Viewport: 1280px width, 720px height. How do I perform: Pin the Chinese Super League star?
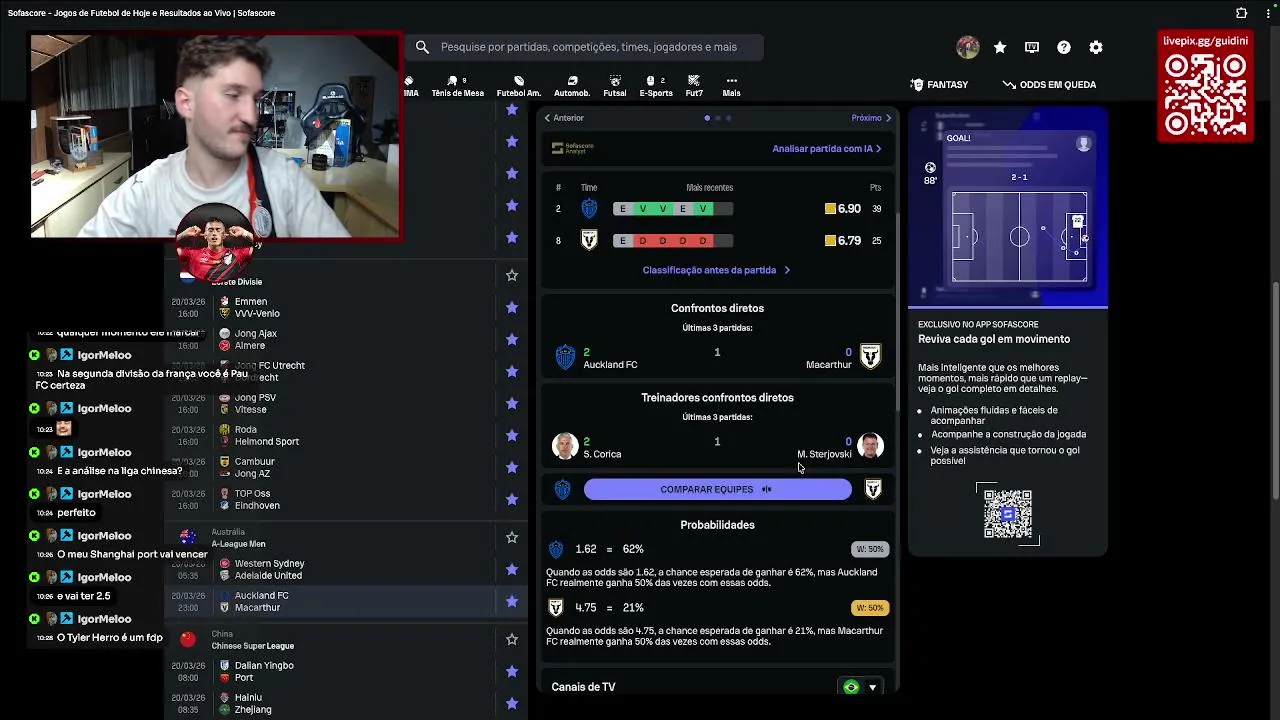(x=512, y=639)
